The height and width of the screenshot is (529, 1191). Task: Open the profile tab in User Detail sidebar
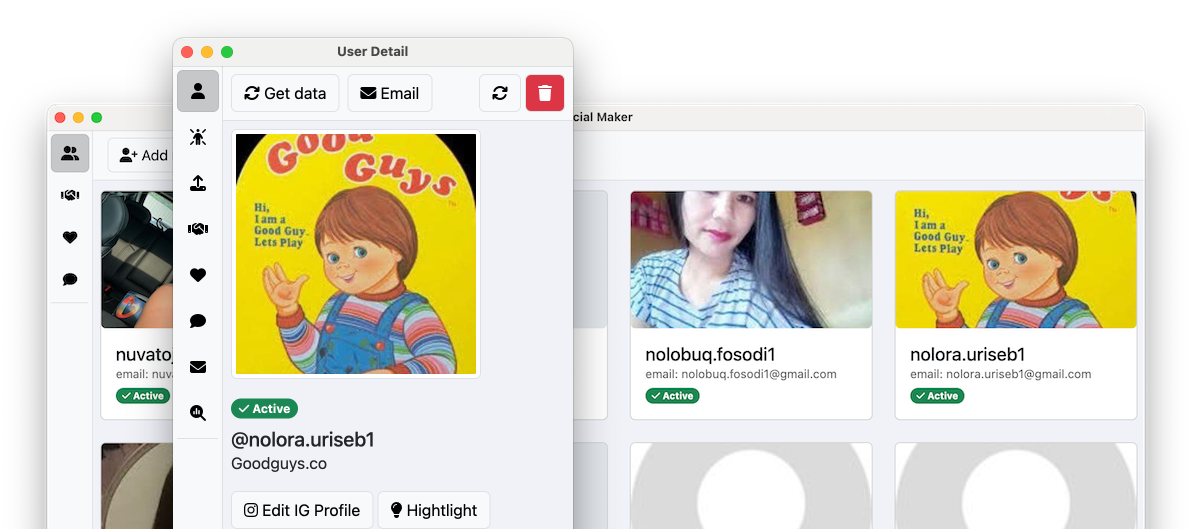pyautogui.click(x=197, y=91)
